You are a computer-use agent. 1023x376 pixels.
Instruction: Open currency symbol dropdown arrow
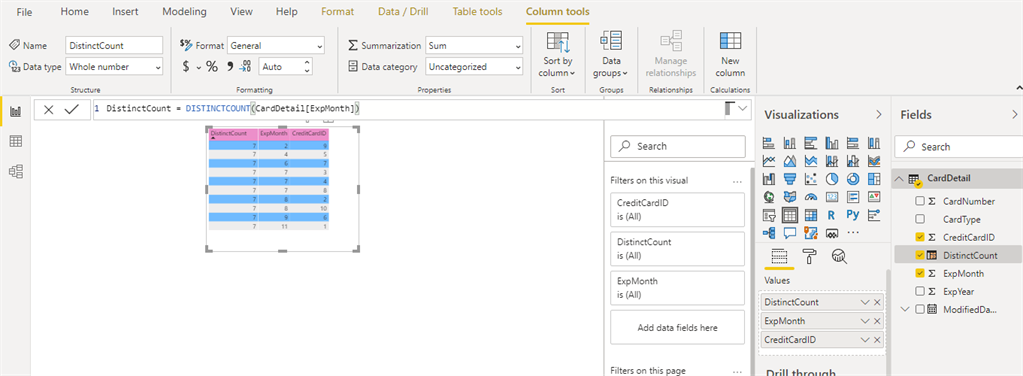198,67
